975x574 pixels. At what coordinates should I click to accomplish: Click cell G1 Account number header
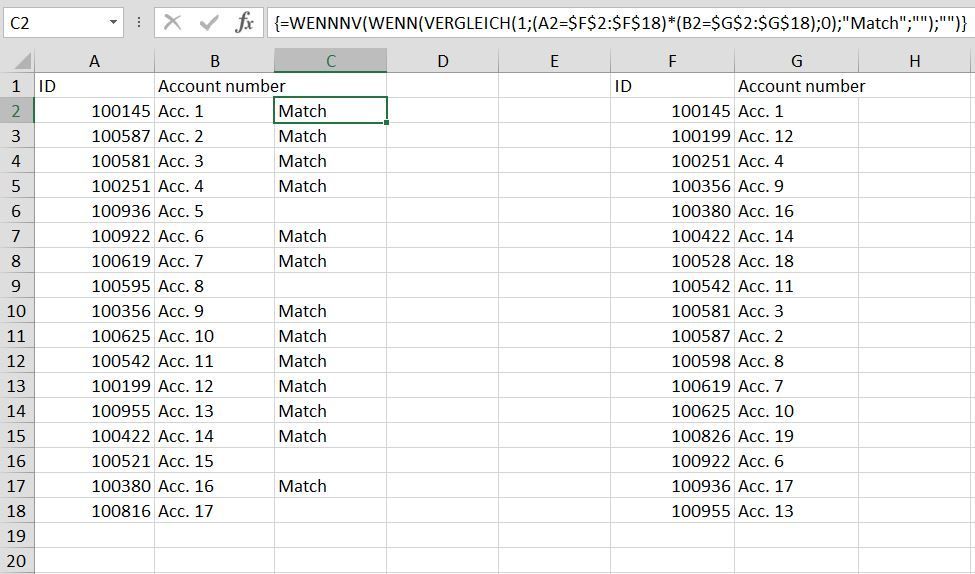(x=797, y=86)
